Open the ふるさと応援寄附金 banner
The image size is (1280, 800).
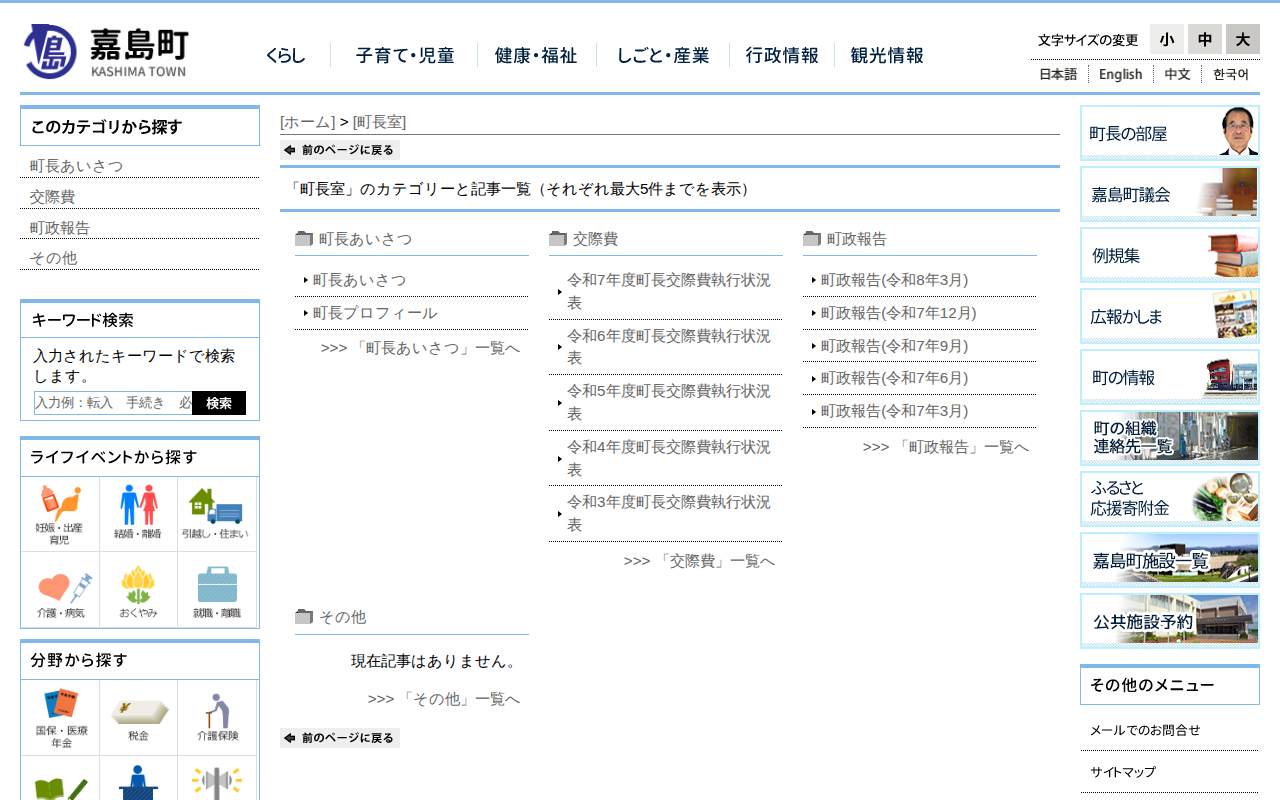pyautogui.click(x=1170, y=499)
